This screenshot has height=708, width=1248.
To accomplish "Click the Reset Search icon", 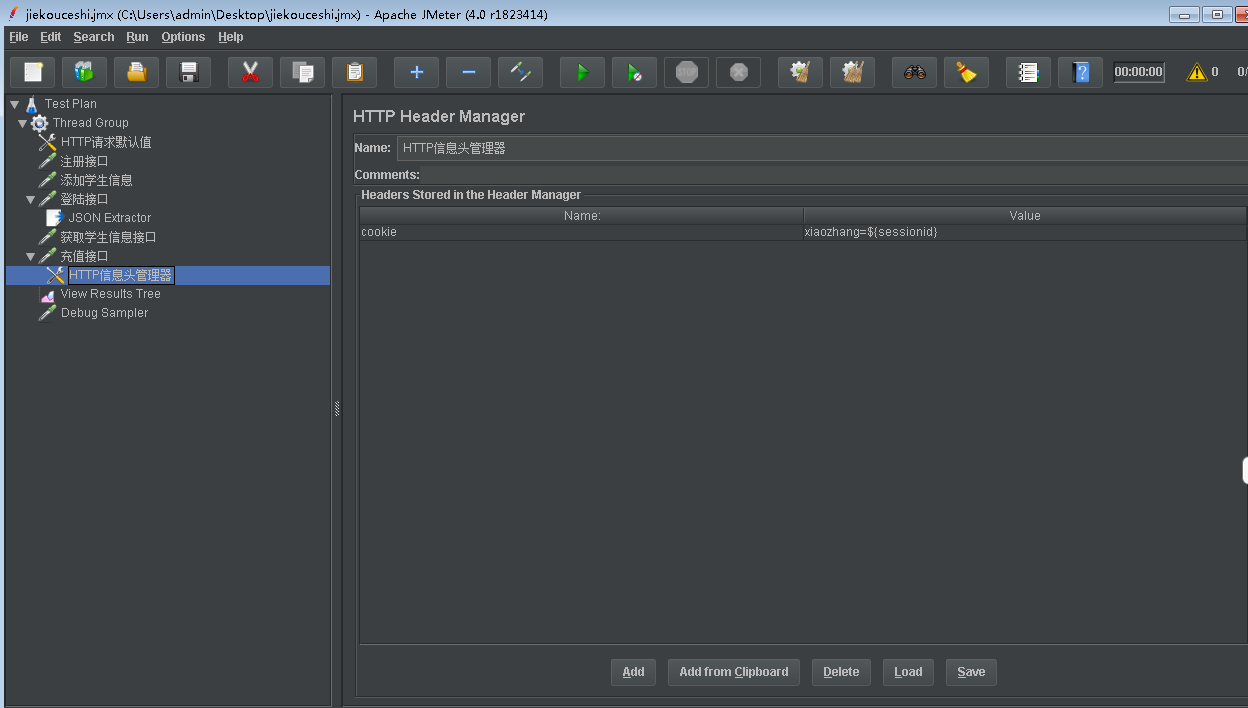I will point(966,72).
